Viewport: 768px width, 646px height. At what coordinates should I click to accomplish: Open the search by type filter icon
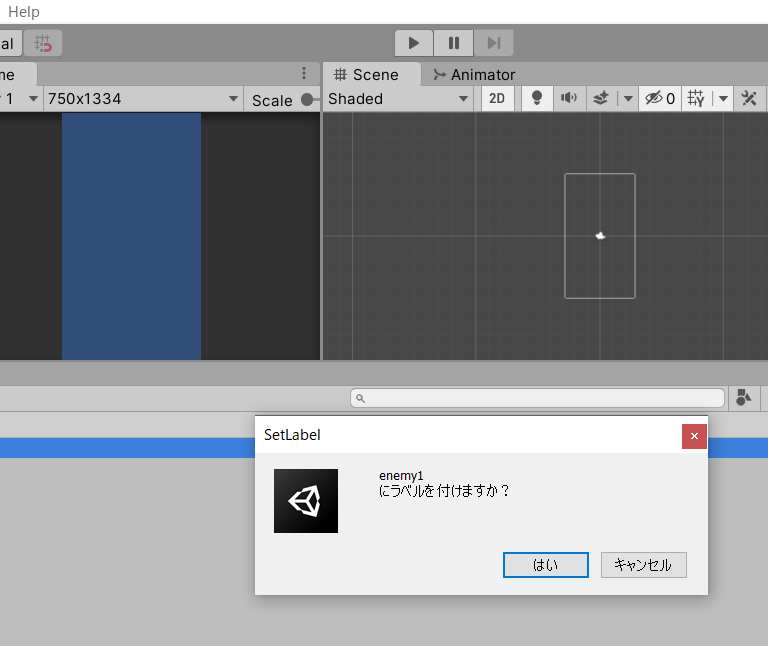point(744,398)
